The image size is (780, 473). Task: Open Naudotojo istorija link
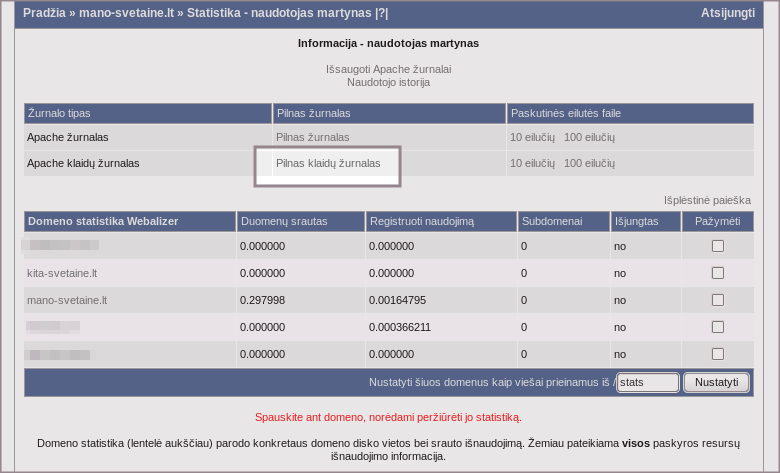(x=388, y=82)
